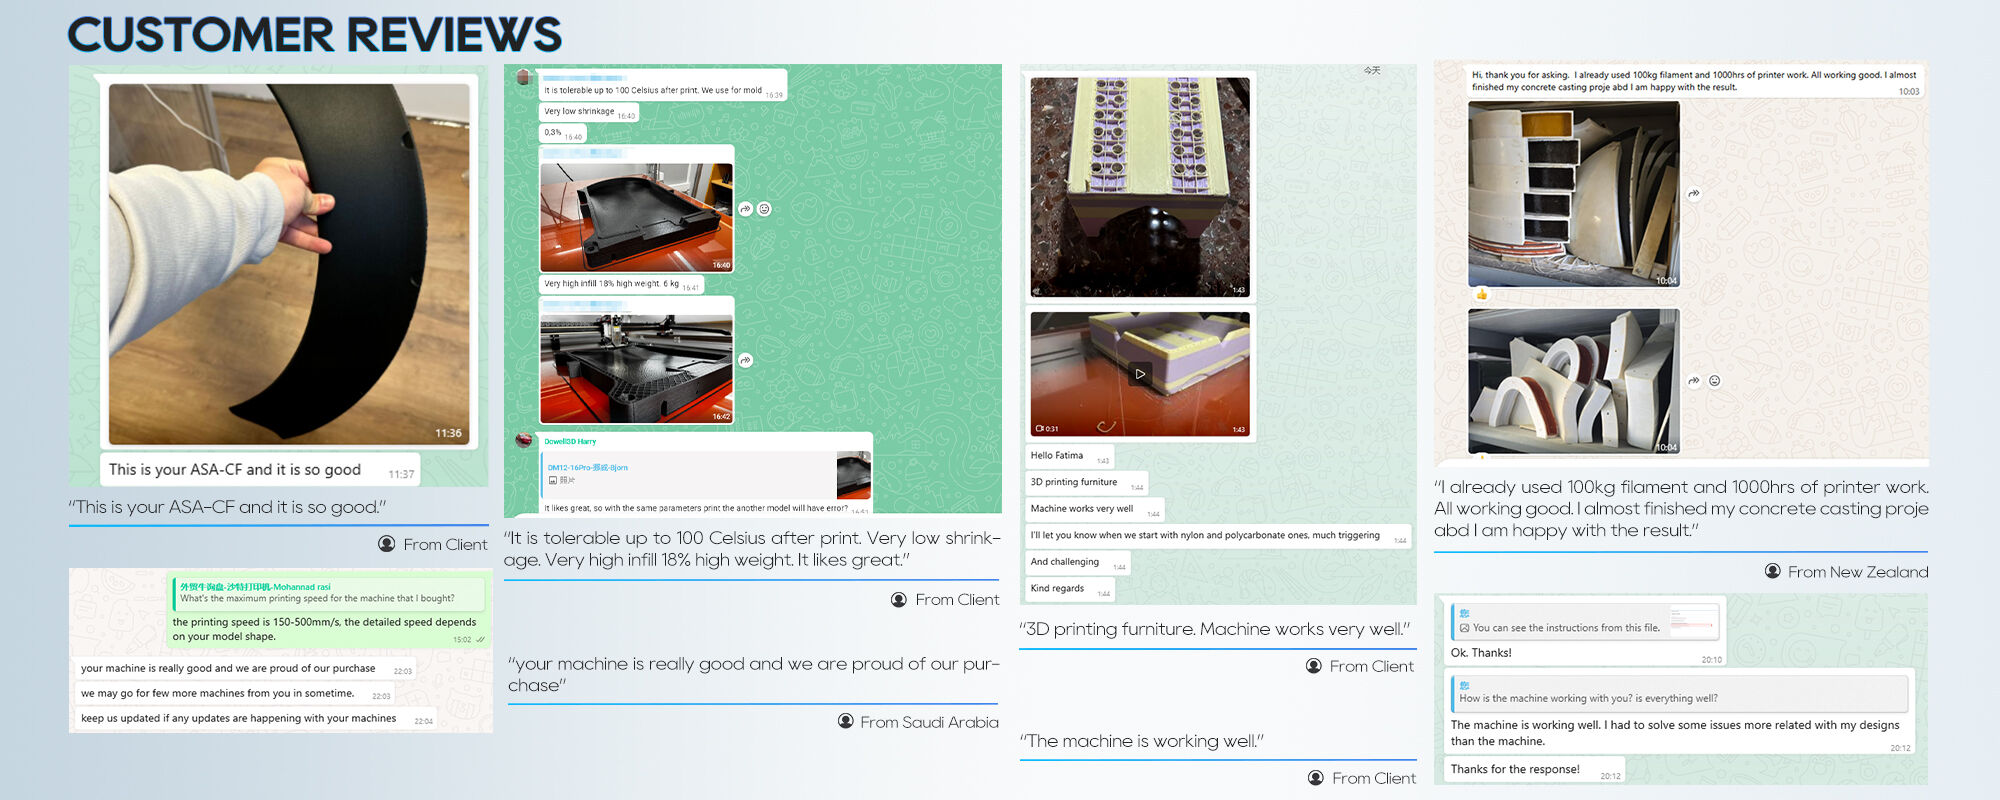Click forward icon beside black tray photo
The height and width of the screenshot is (800, 2000).
point(745,209)
